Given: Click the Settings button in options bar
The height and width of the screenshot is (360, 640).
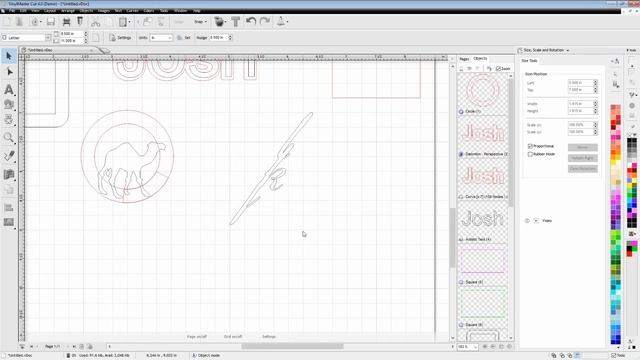Looking at the screenshot, I should tap(120, 38).
